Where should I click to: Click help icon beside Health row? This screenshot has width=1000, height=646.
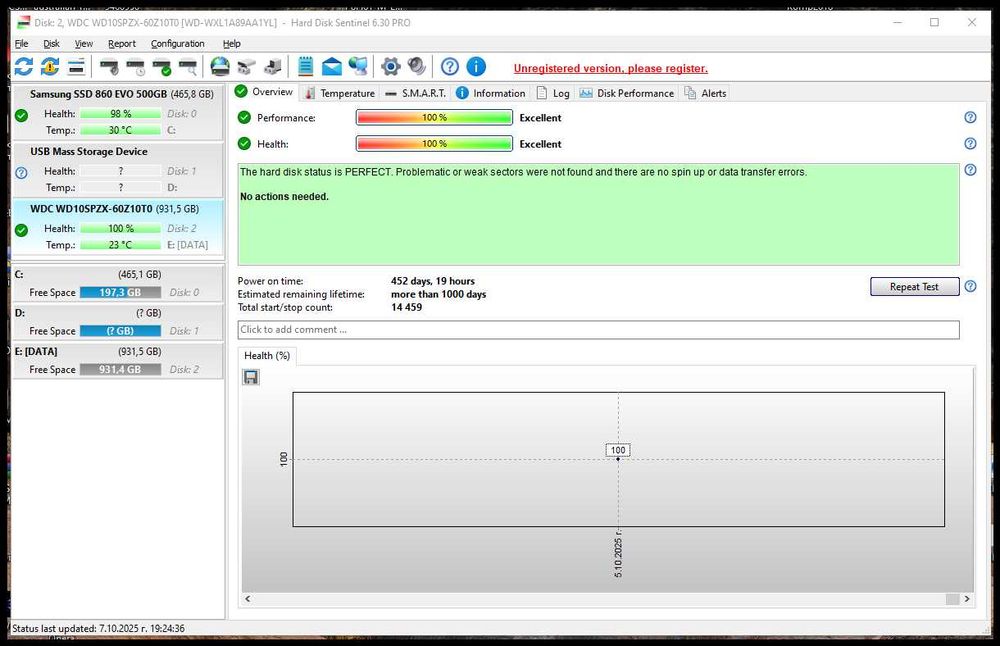tap(970, 143)
